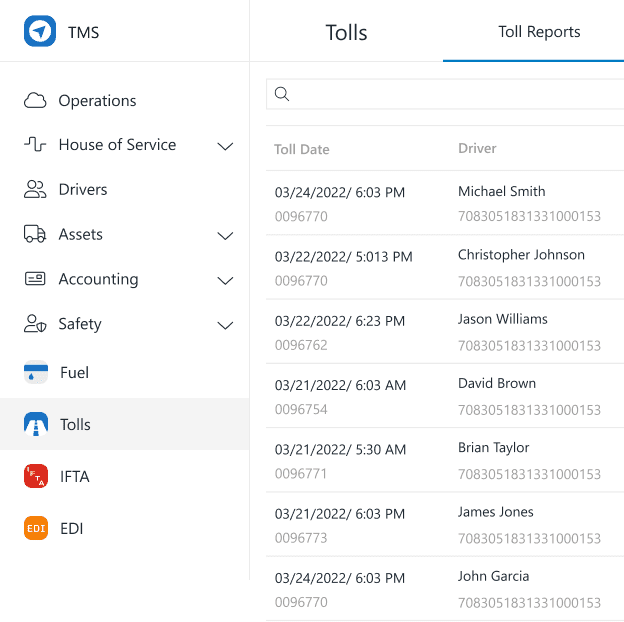
Task: Click John Garcia's 03/24/2022/ 6:03 PM toll date
Action: pyautogui.click(x=340, y=578)
